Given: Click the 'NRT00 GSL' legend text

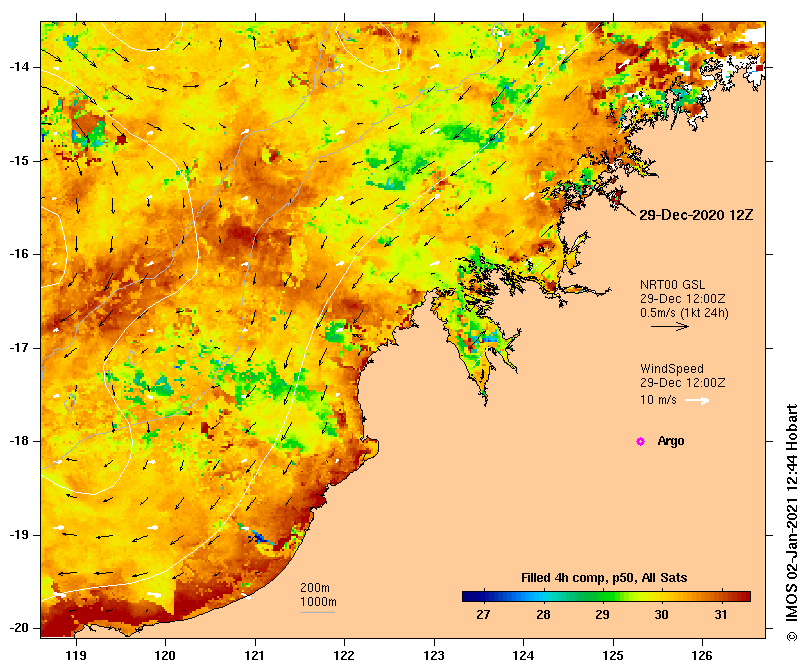Looking at the screenshot, I should click(672, 285).
